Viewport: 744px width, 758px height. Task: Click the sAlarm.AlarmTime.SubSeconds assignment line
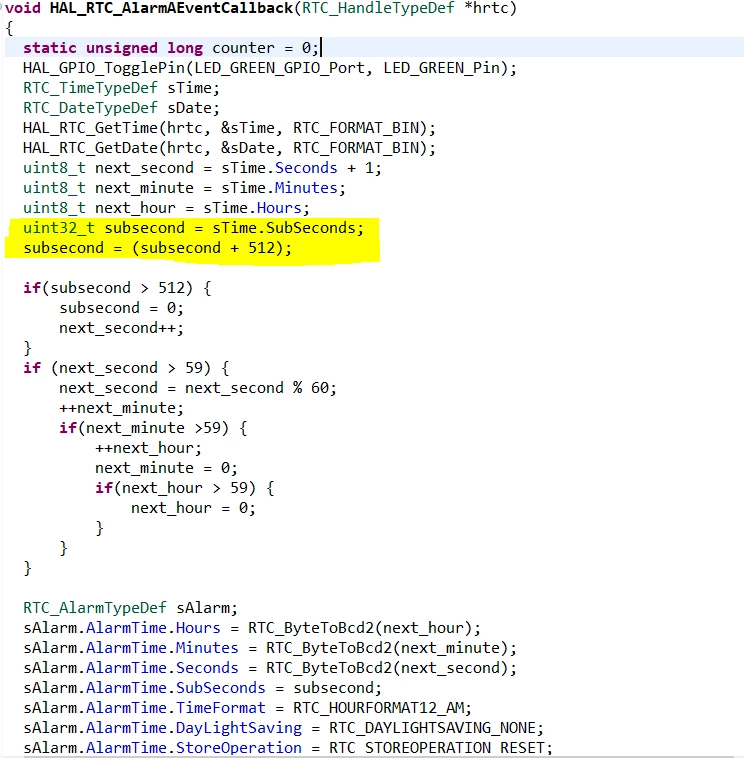[203, 688]
